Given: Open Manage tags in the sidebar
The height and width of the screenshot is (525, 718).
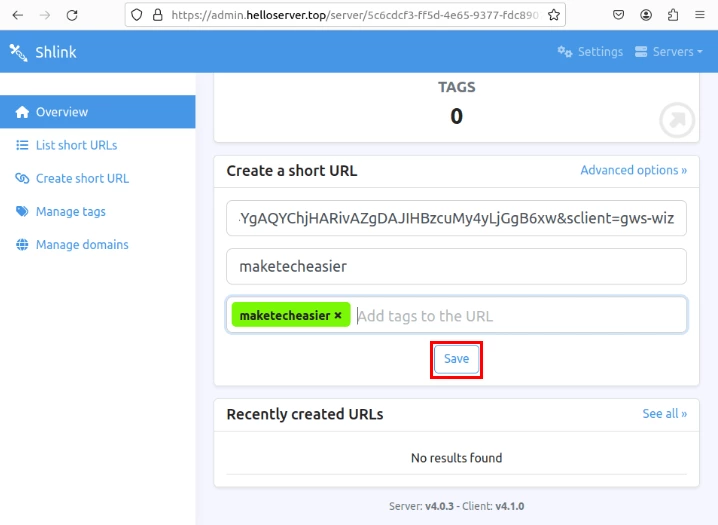Looking at the screenshot, I should (98, 211).
